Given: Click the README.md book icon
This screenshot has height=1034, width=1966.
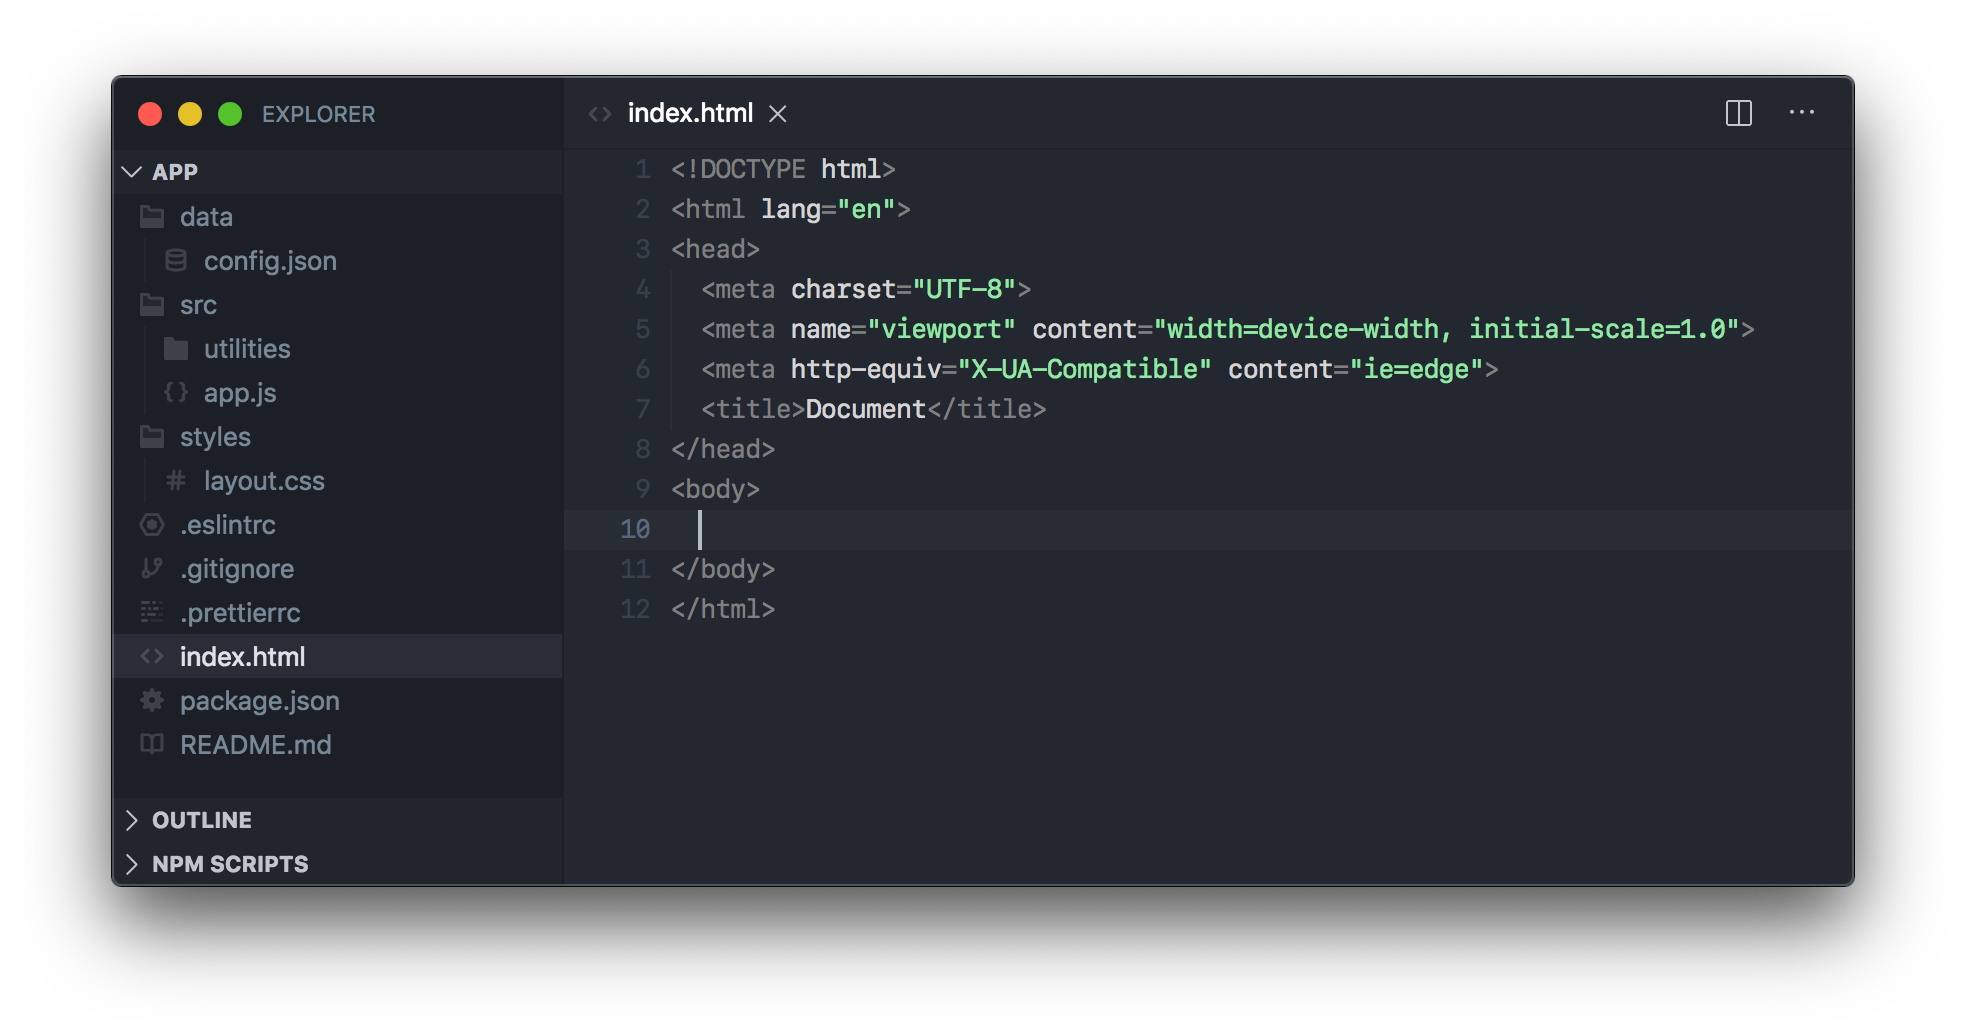Looking at the screenshot, I should (x=151, y=744).
